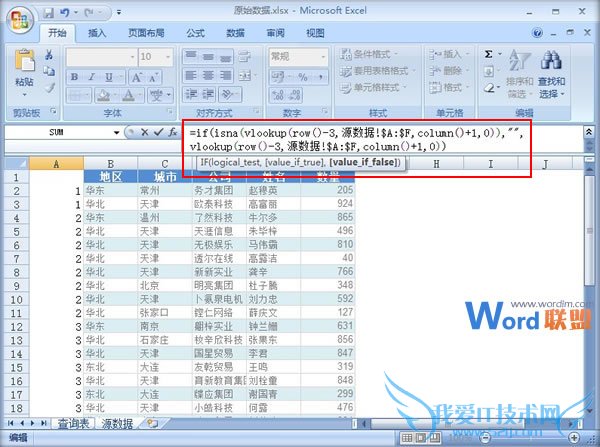Collapse the formula bar chevron
600x447 pixels.
coord(589,132)
